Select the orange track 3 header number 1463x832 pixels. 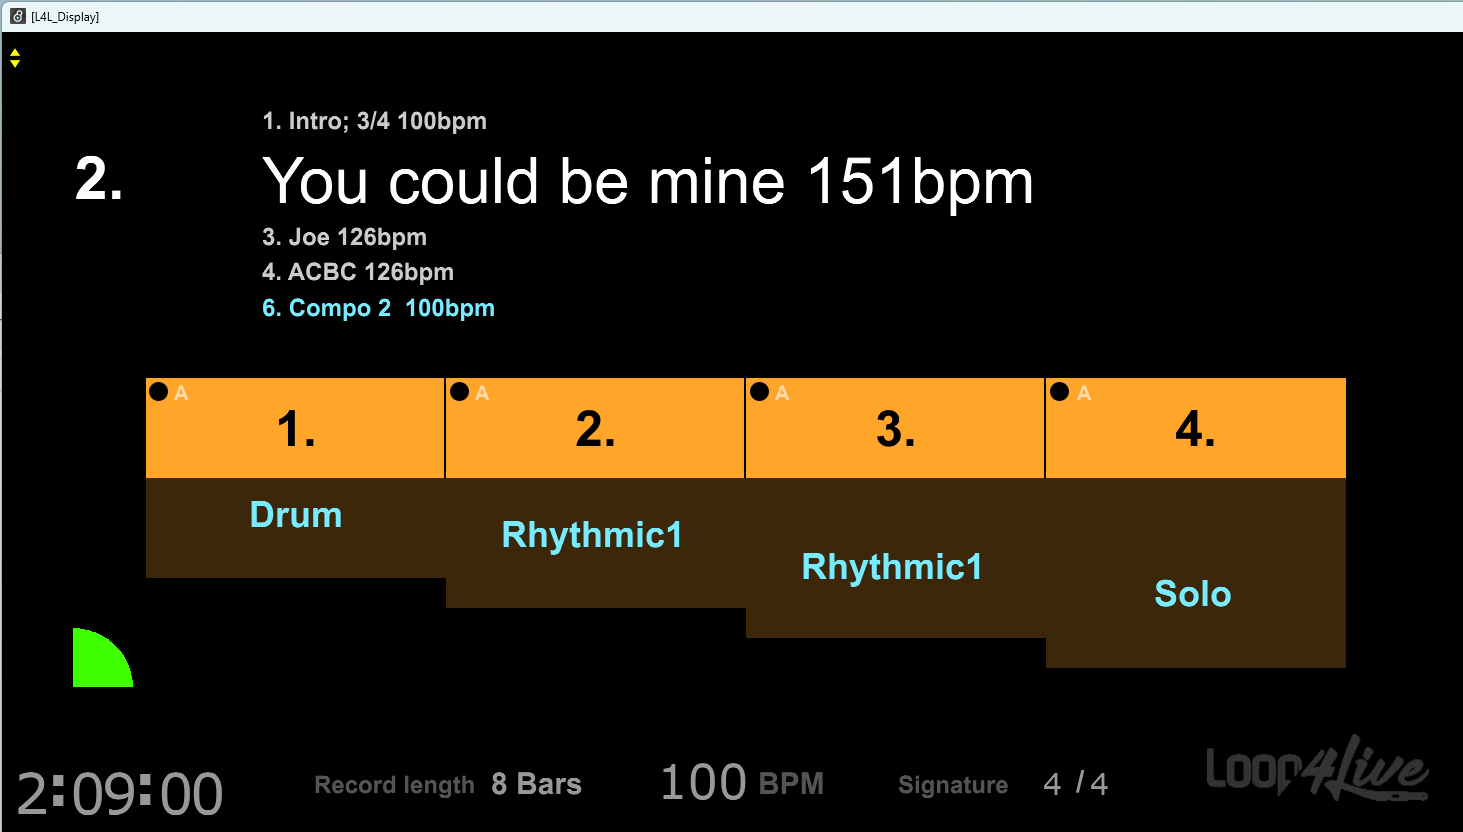click(896, 429)
